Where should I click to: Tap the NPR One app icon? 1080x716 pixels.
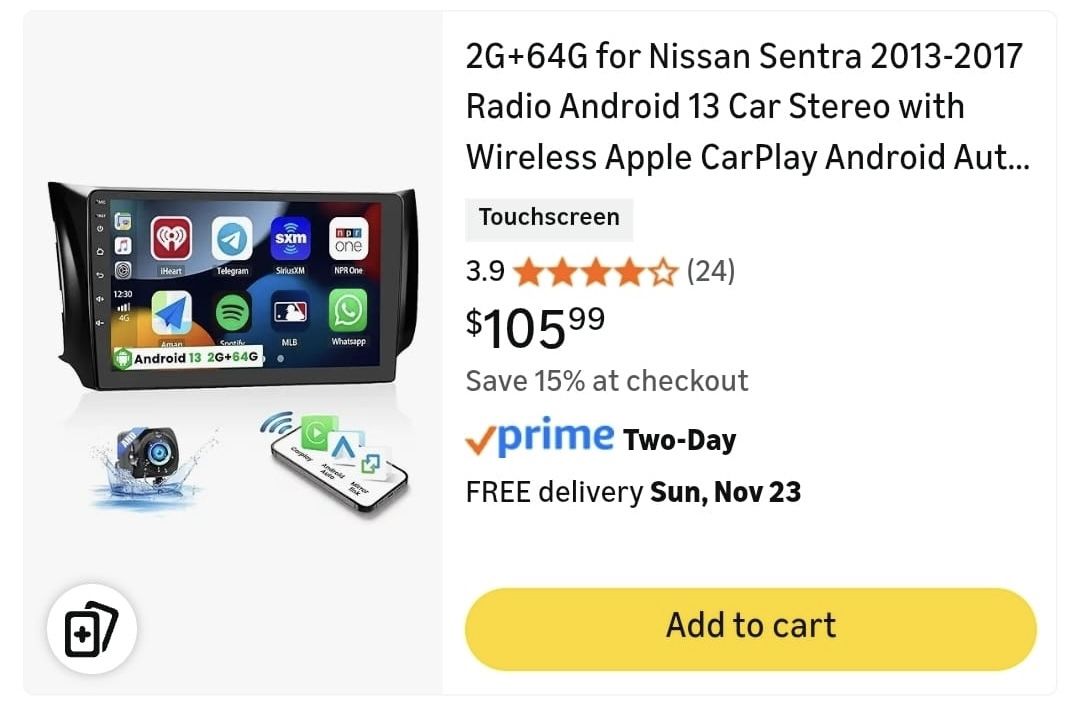tap(348, 240)
